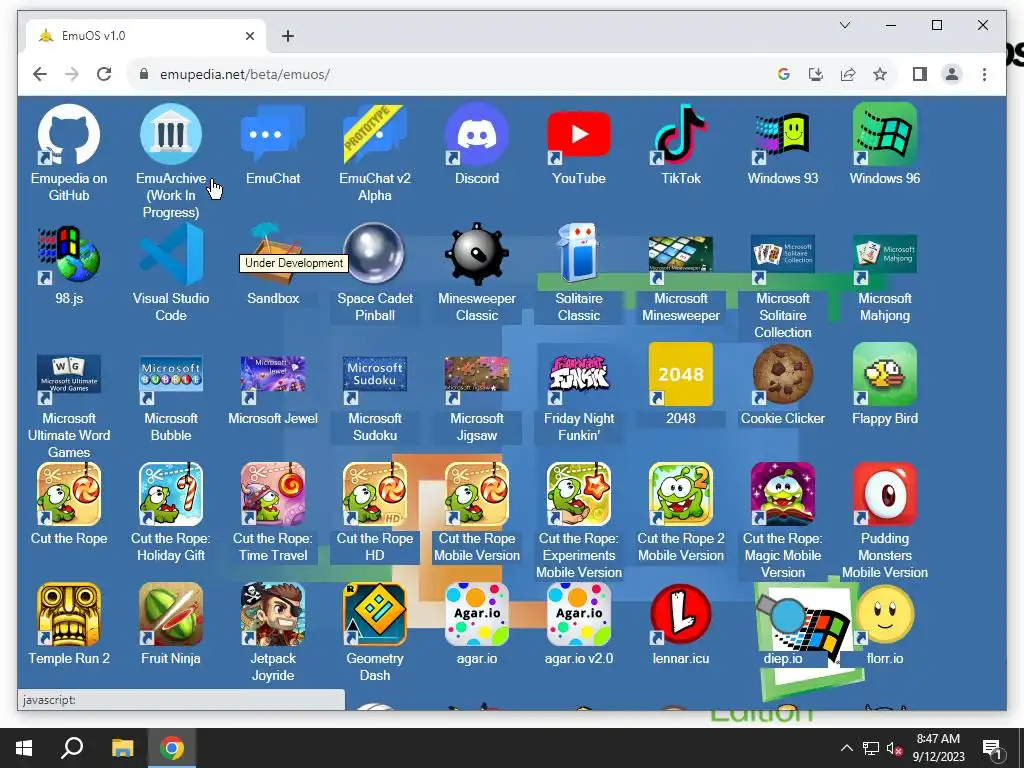Open the Windows Start menu
The height and width of the screenshot is (768, 1024).
tap(24, 748)
